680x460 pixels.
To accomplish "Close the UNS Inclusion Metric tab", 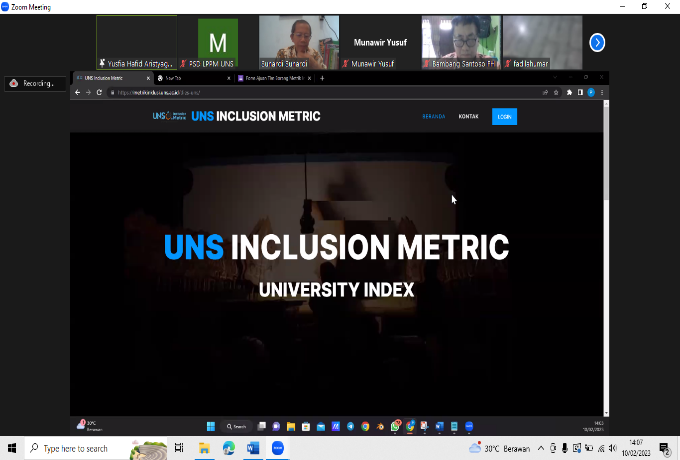I will point(148,78).
